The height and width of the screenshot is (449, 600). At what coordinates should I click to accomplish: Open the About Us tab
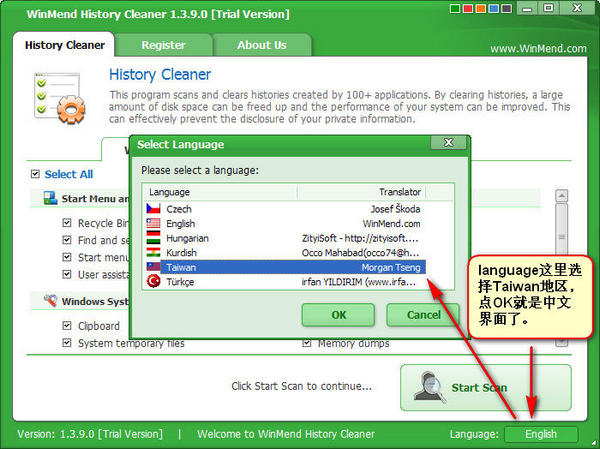262,45
